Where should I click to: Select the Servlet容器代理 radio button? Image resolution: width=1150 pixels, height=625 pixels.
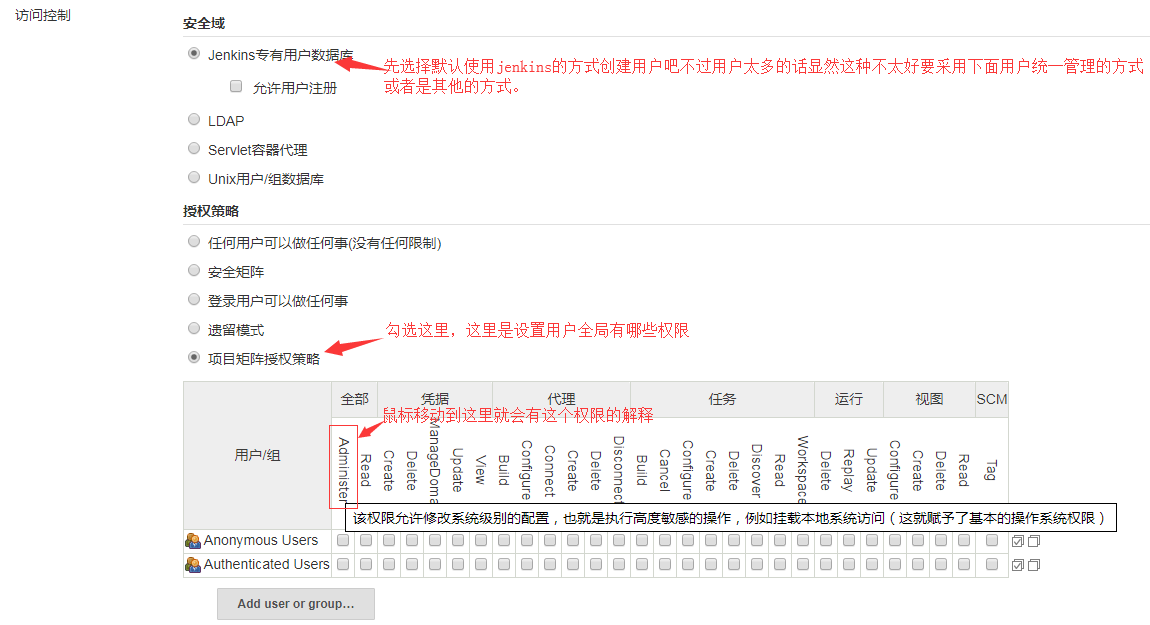(194, 149)
